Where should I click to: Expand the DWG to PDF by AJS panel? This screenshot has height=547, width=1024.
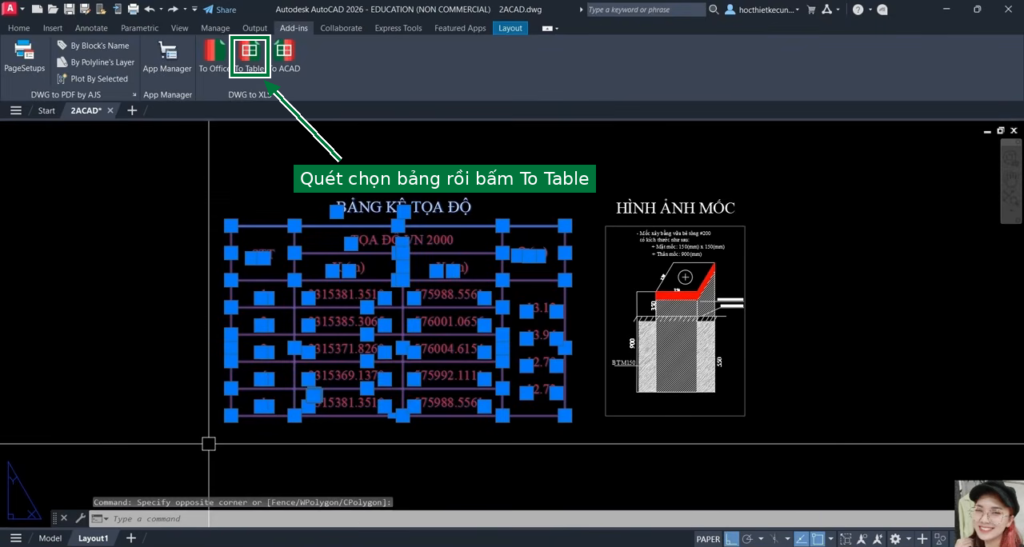tap(135, 95)
